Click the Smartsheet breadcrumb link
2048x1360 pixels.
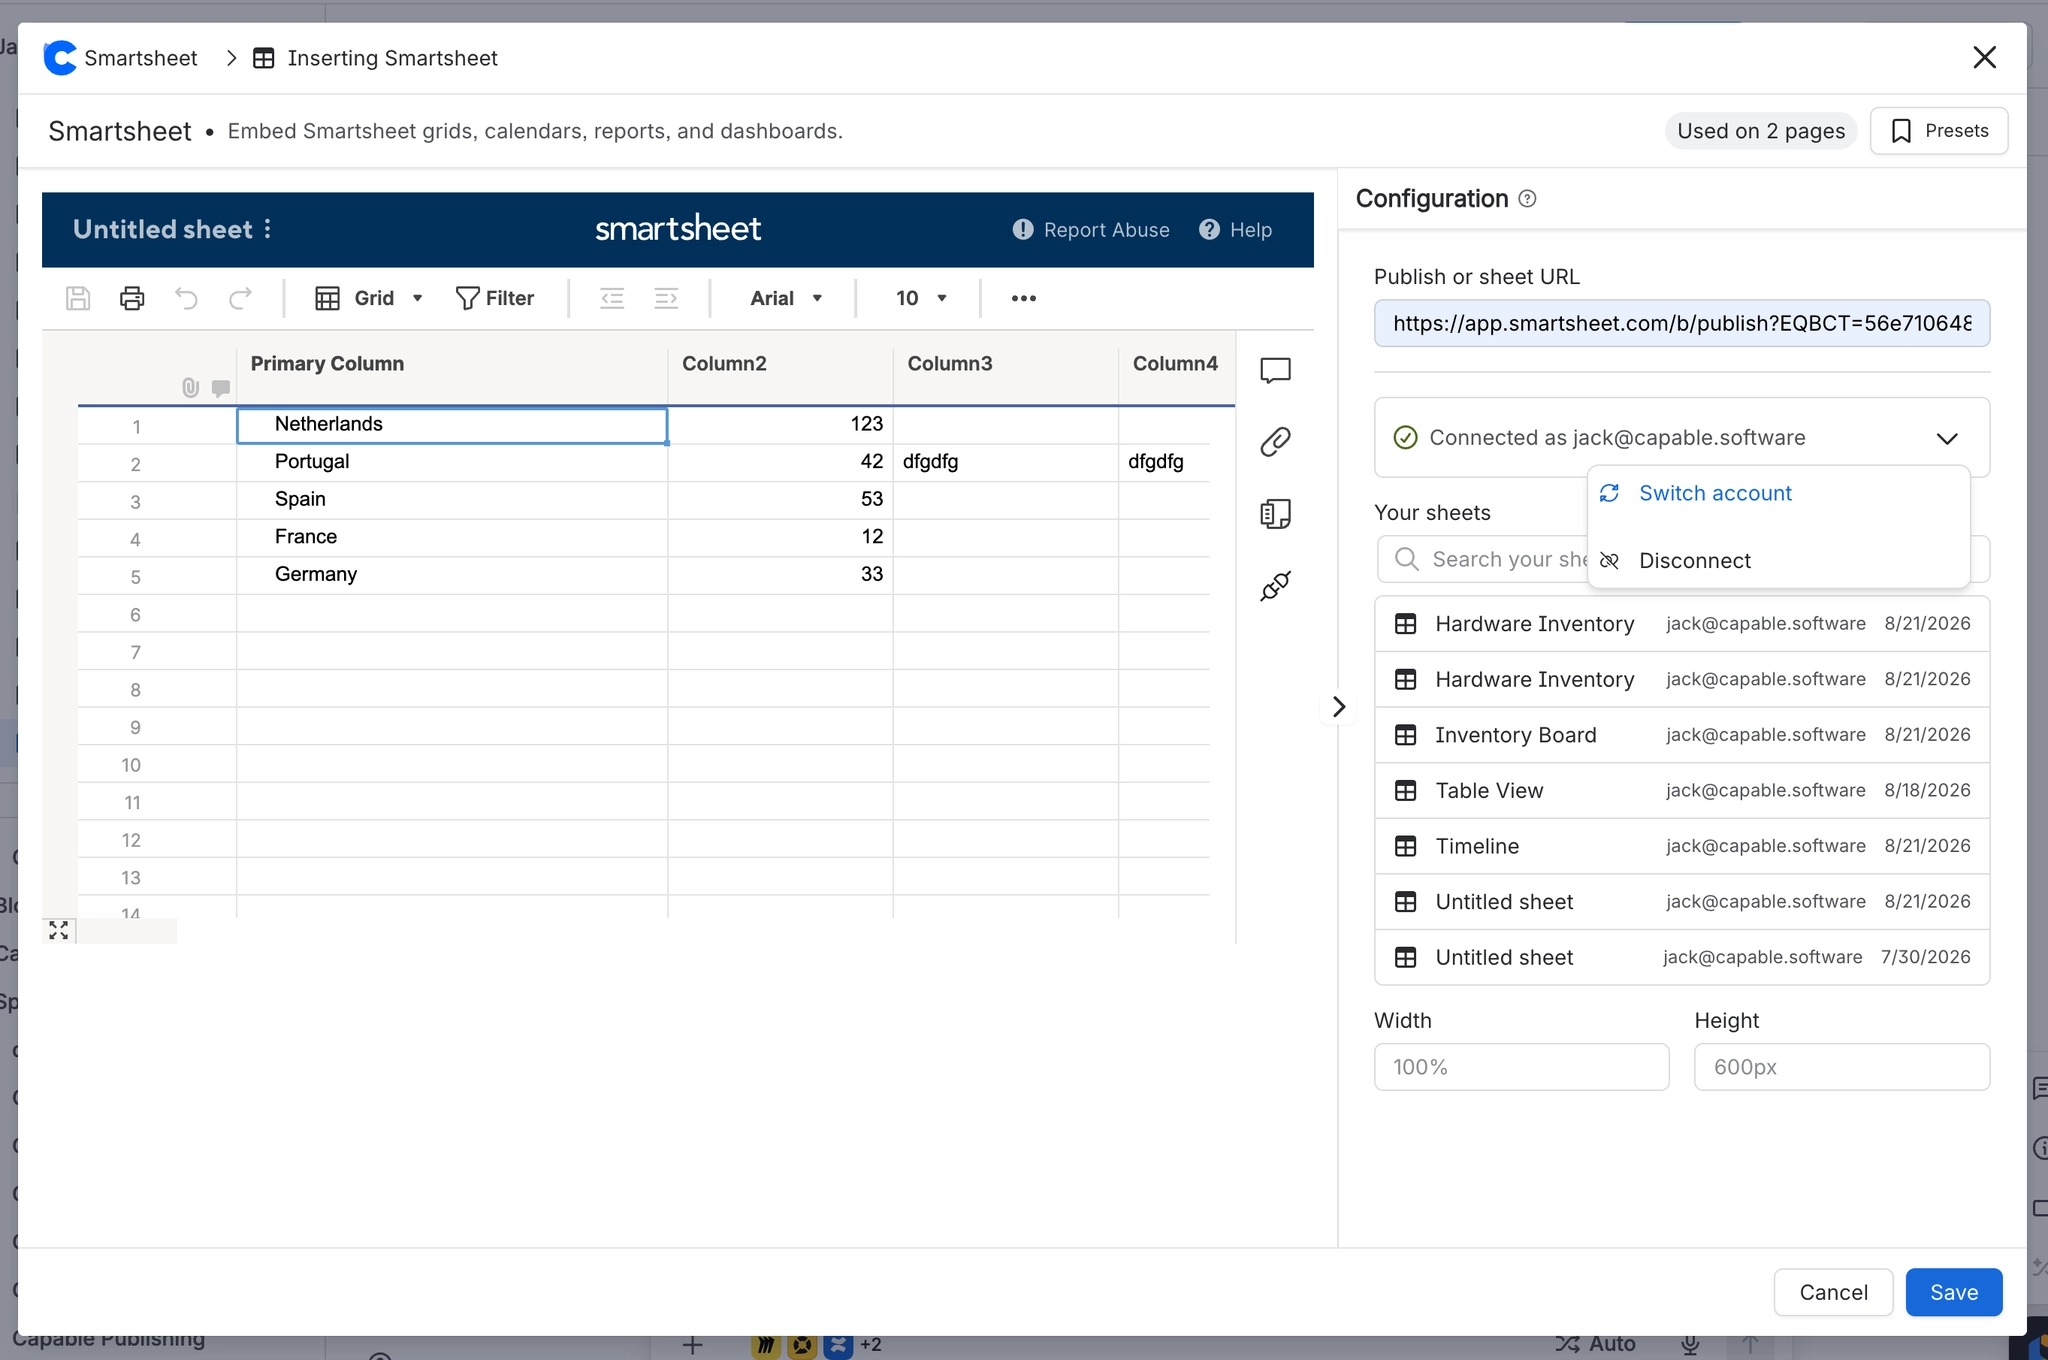[x=141, y=58]
